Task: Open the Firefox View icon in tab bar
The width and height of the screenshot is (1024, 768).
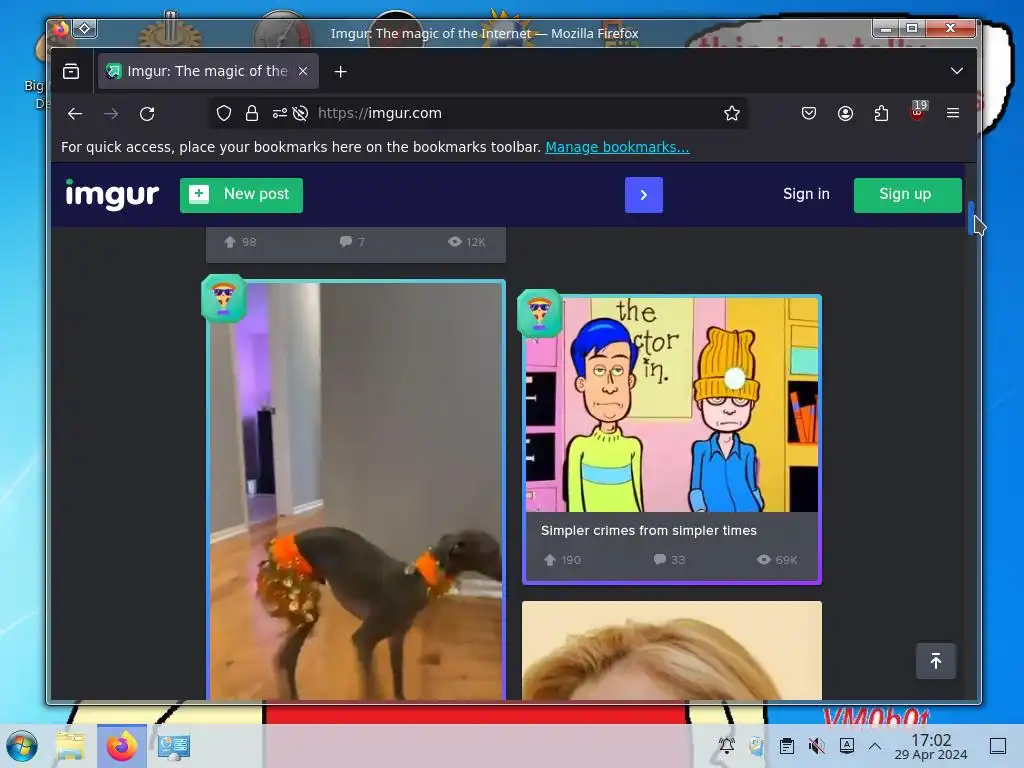Action: click(x=71, y=71)
